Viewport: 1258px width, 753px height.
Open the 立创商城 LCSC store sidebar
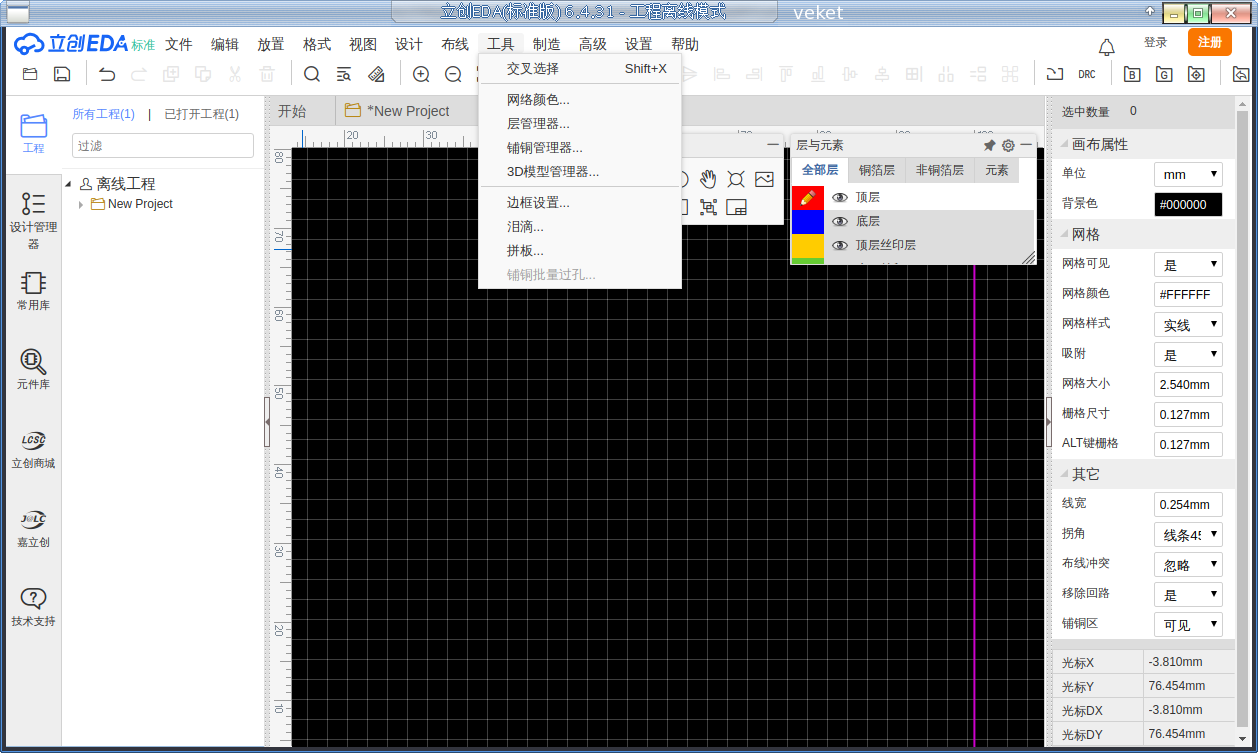pos(33,449)
